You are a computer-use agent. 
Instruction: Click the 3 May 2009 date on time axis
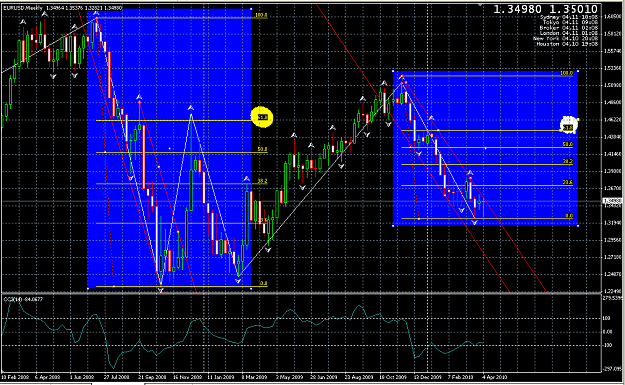click(x=289, y=377)
